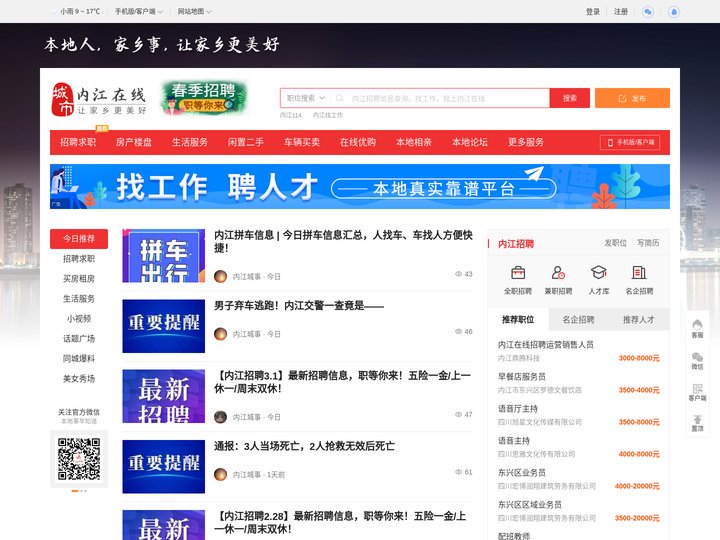Open the 更多服务 navigation item
Image resolution: width=720 pixels, height=540 pixels.
pyautogui.click(x=526, y=142)
